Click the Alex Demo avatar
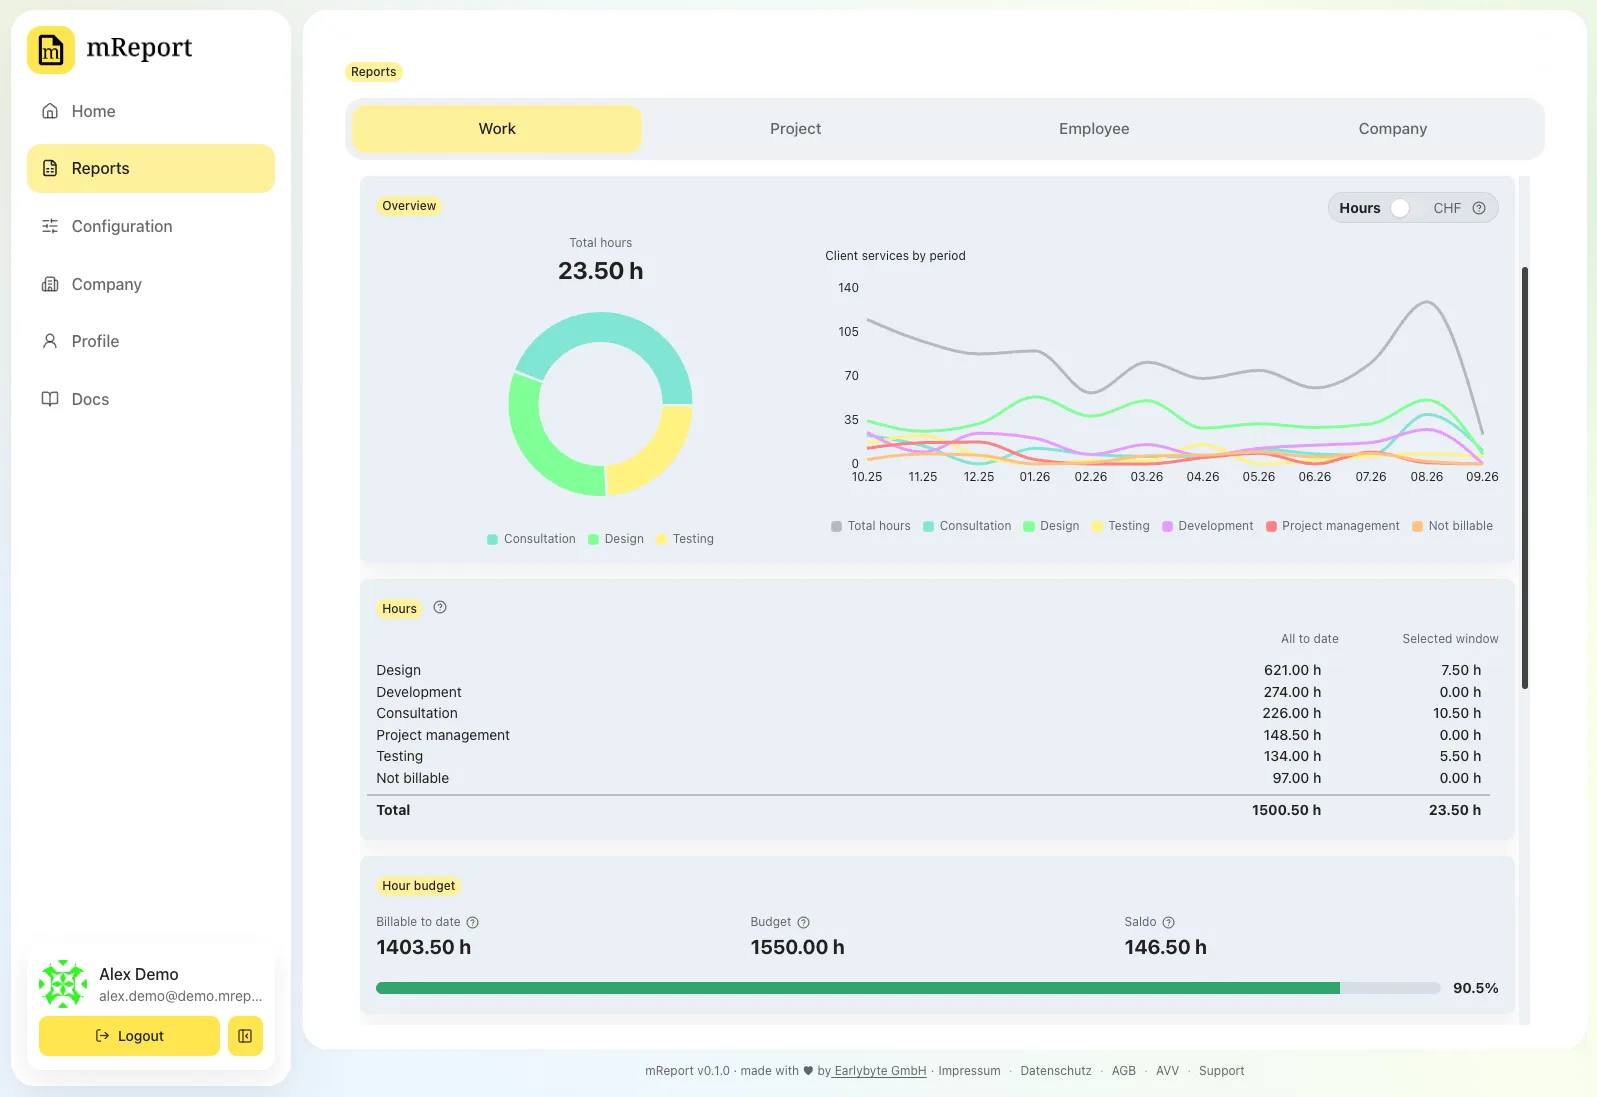This screenshot has width=1597, height=1097. point(63,984)
